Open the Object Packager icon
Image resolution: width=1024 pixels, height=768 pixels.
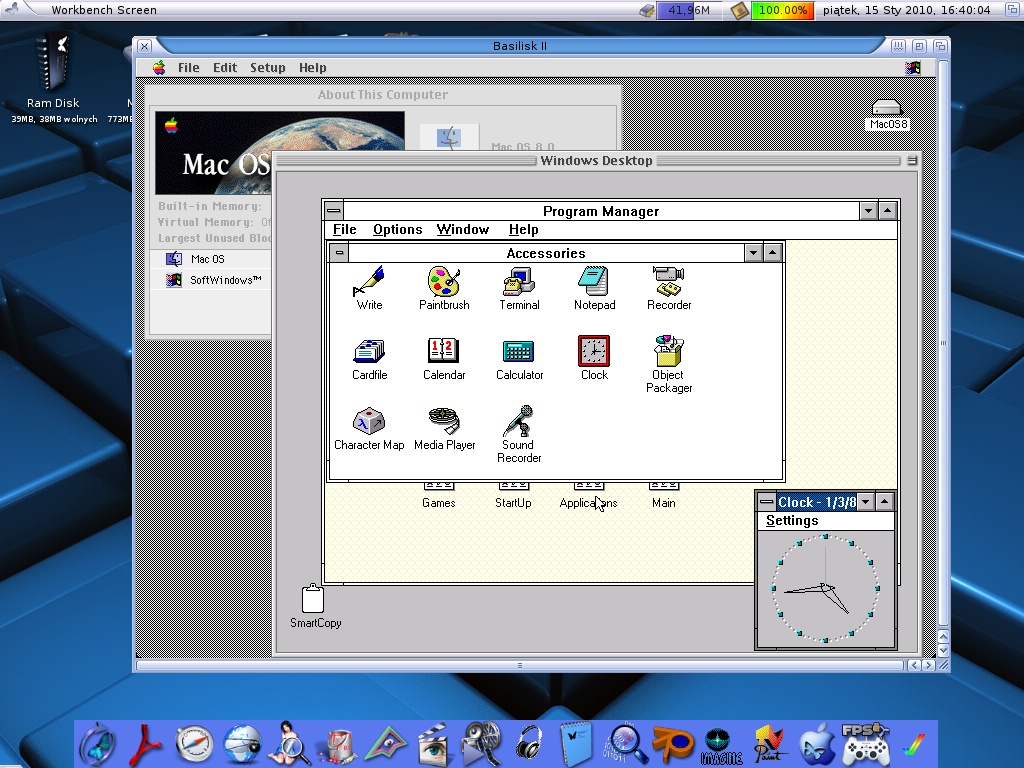point(669,364)
